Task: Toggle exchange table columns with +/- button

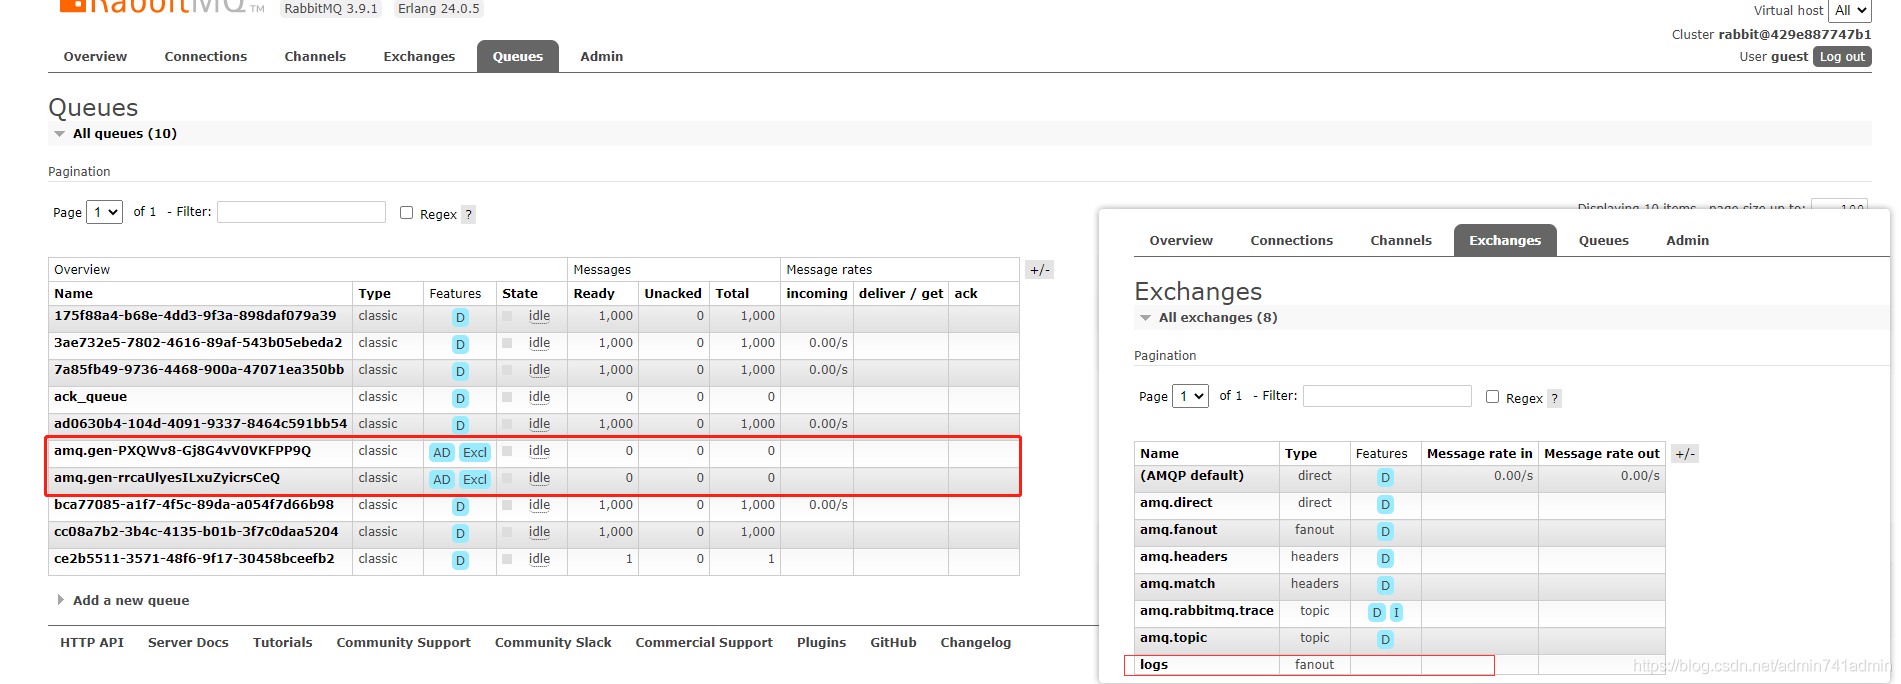Action: pos(1684,454)
